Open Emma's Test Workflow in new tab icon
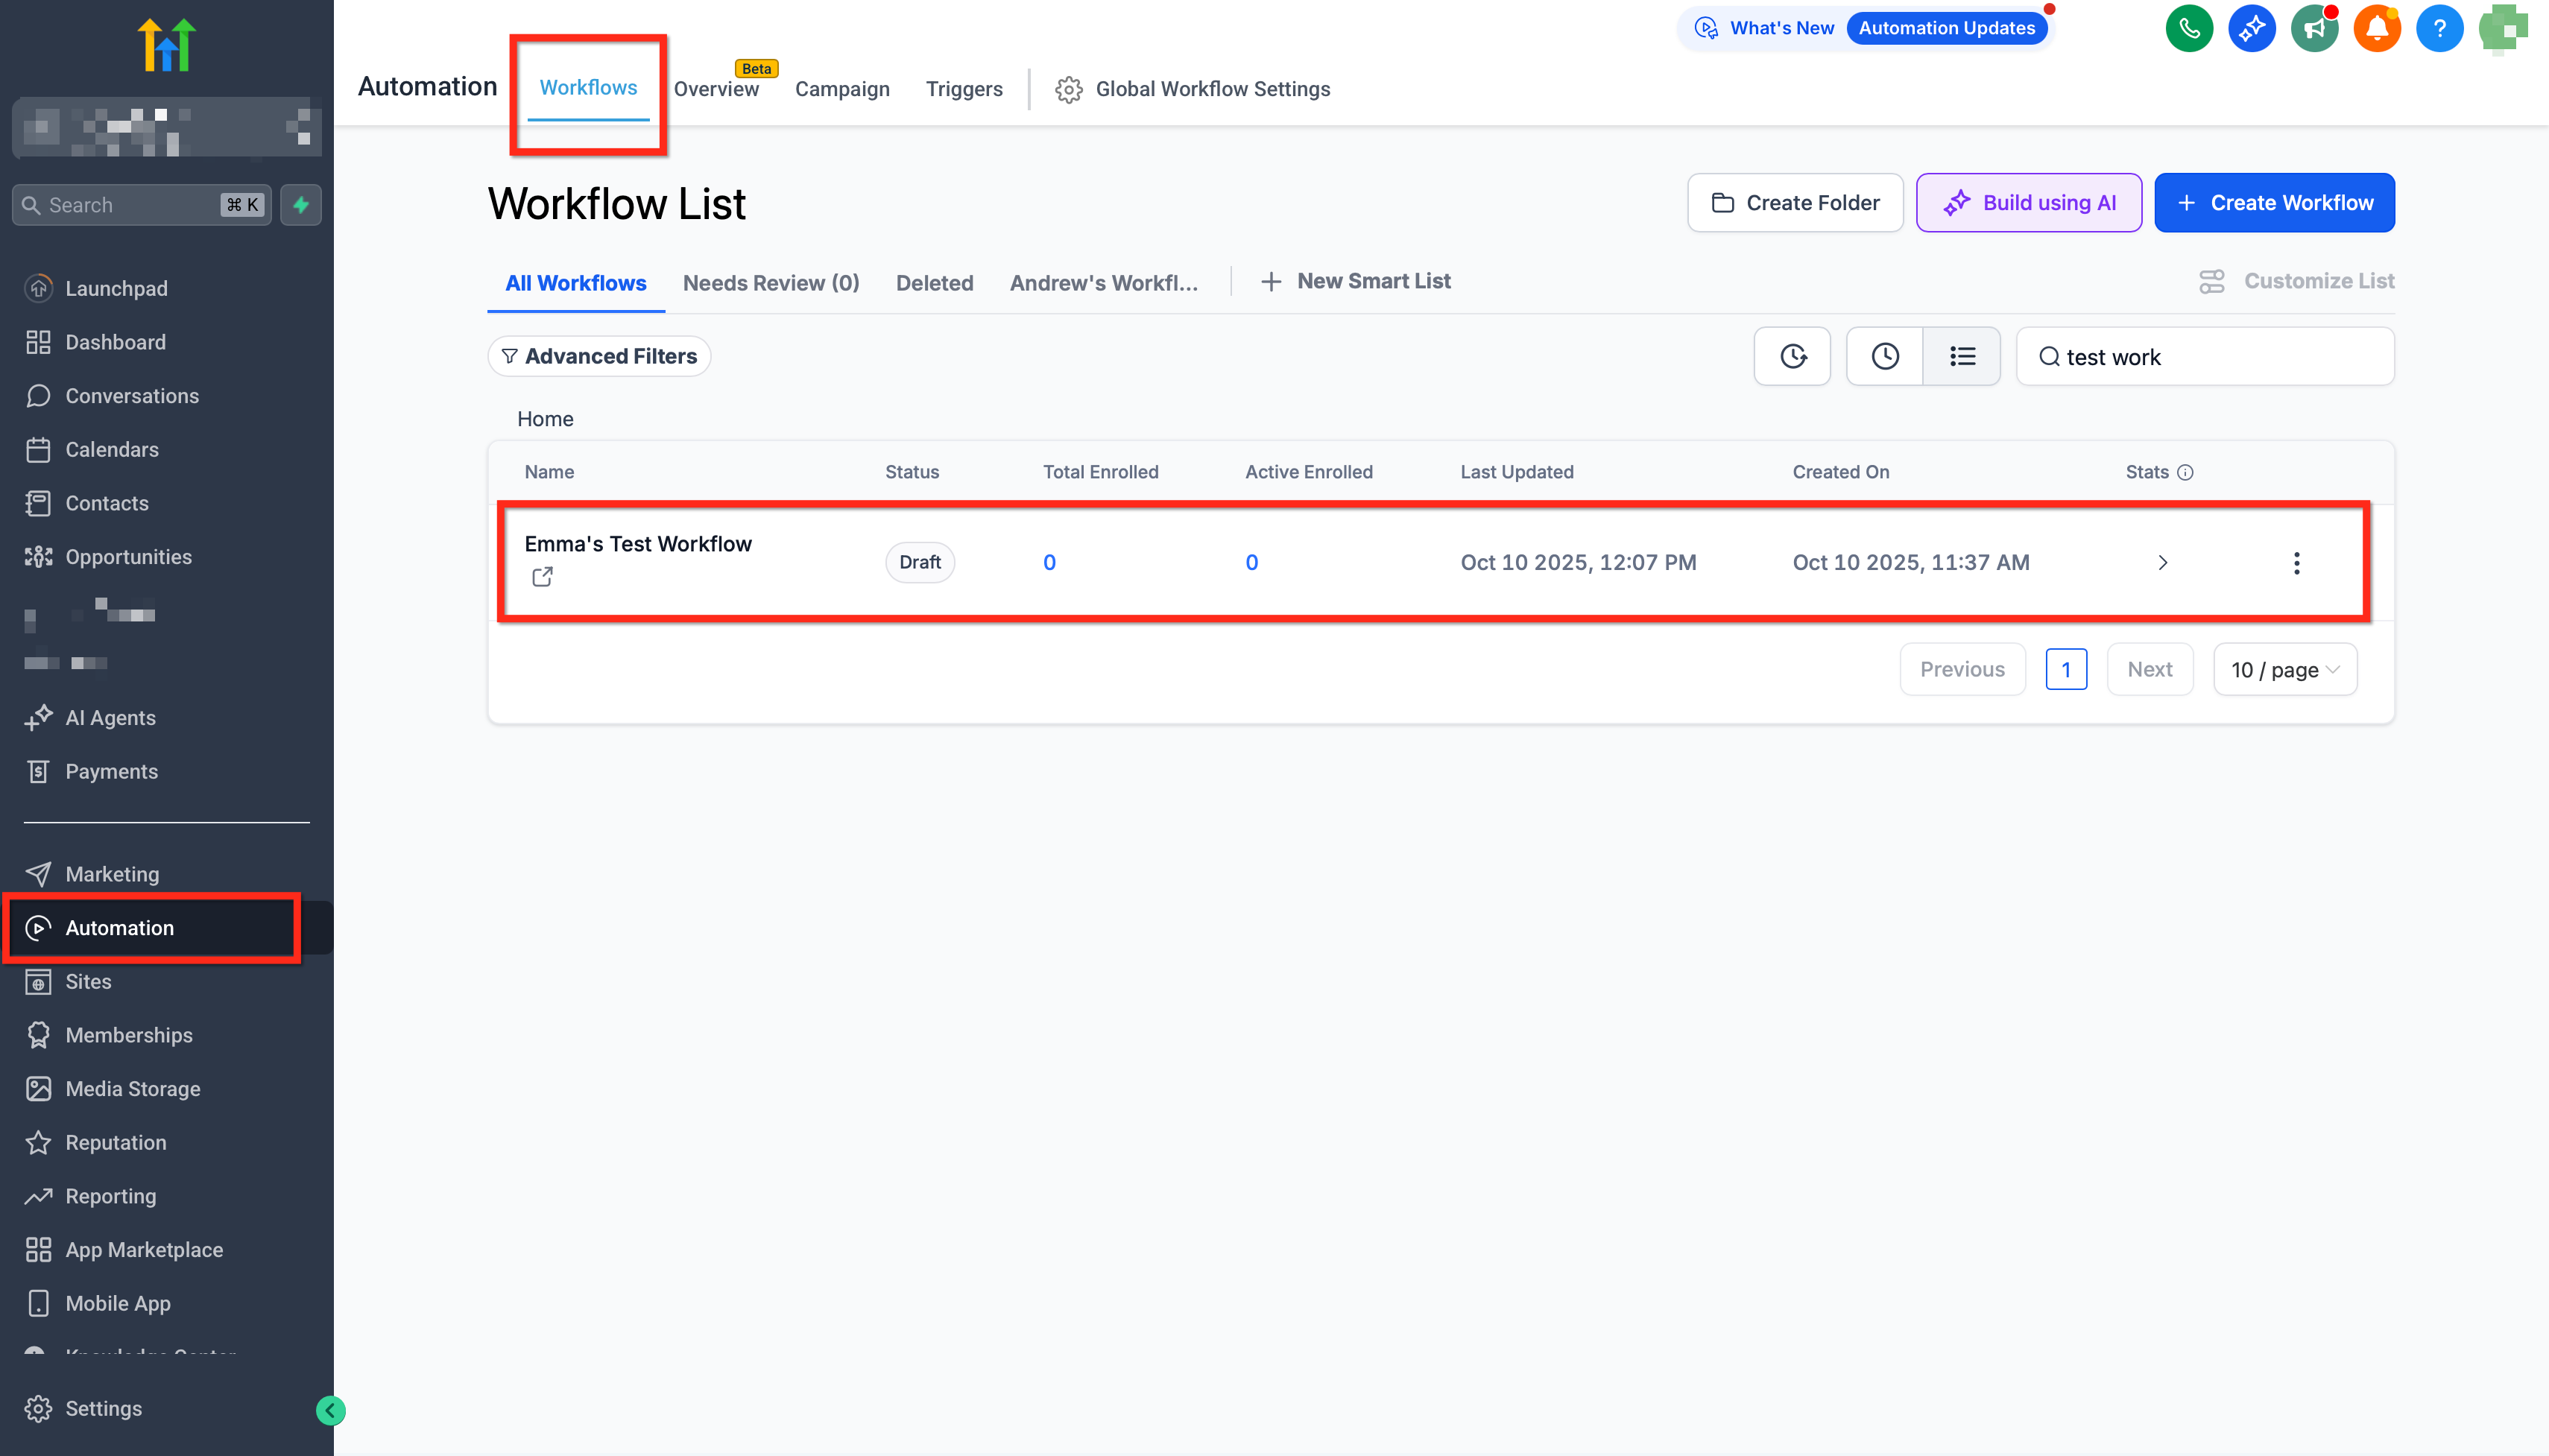This screenshot has height=1456, width=2549. (x=542, y=577)
